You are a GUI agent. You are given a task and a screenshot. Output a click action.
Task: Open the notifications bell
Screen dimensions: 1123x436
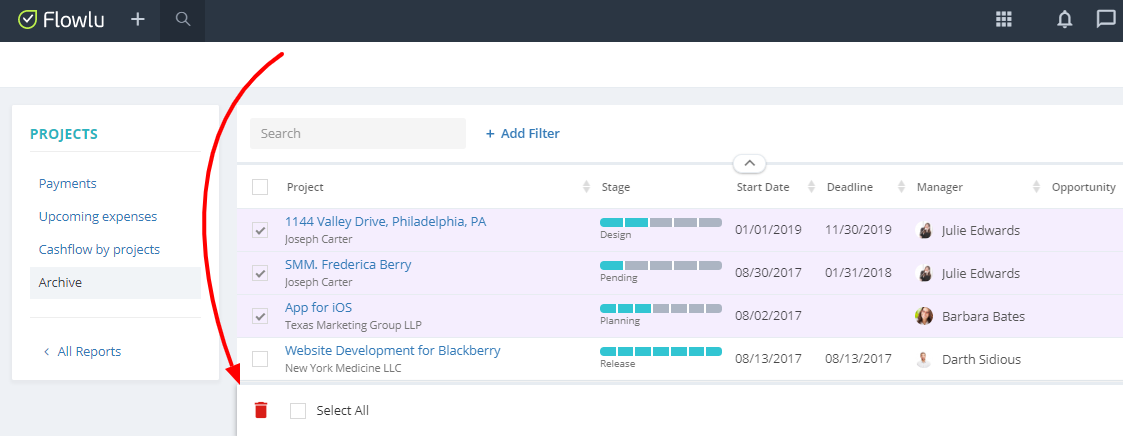coord(1065,20)
